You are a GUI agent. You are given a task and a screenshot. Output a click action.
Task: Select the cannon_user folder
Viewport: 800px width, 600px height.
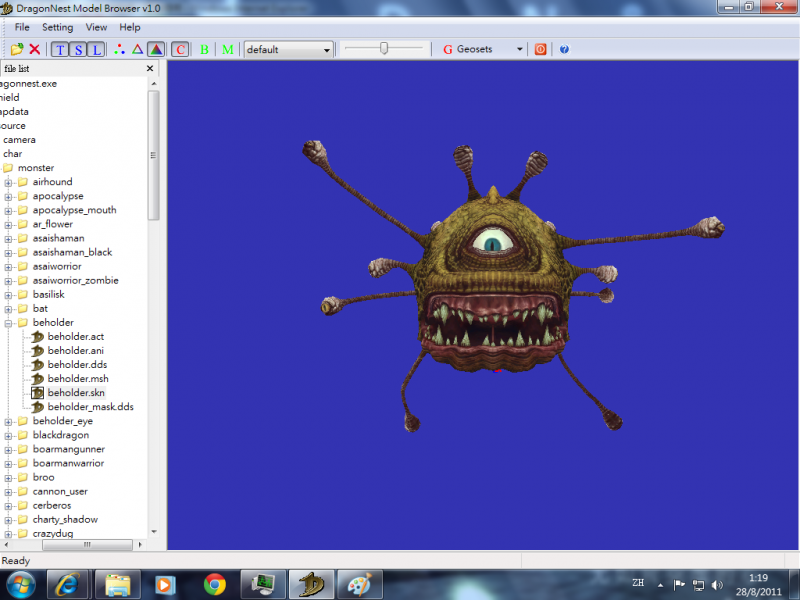coord(60,491)
